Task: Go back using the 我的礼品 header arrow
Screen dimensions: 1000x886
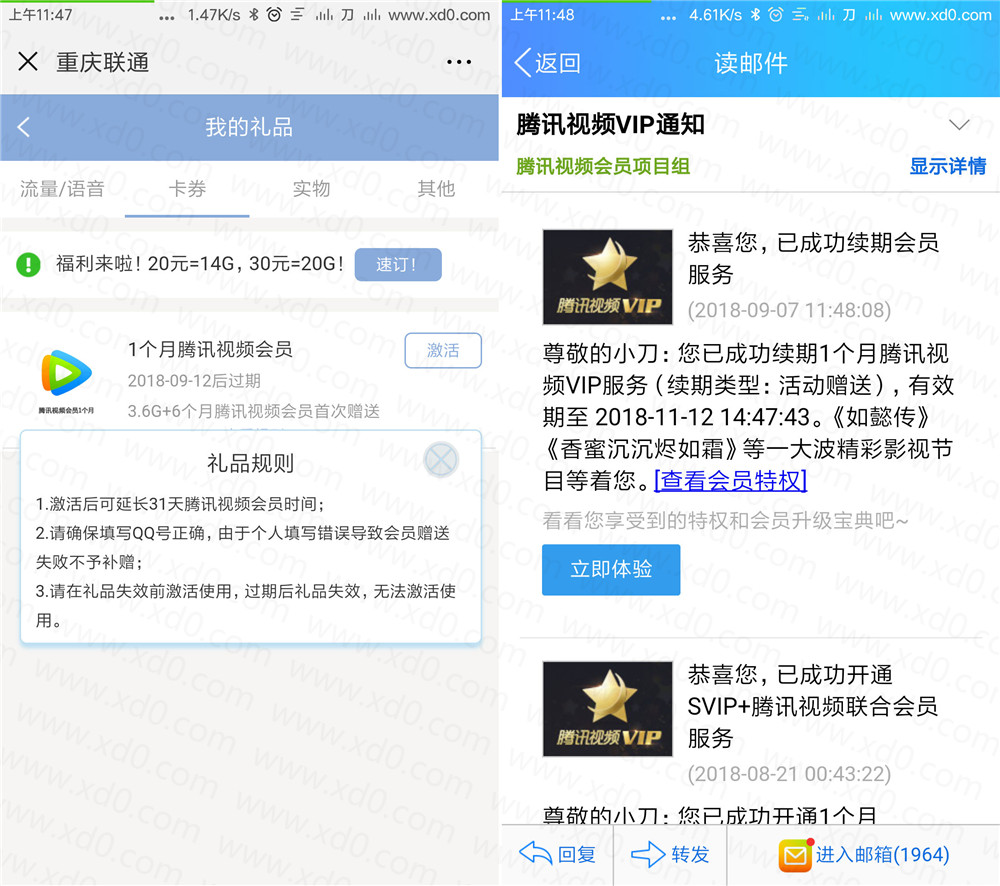Action: pyautogui.click(x=24, y=127)
